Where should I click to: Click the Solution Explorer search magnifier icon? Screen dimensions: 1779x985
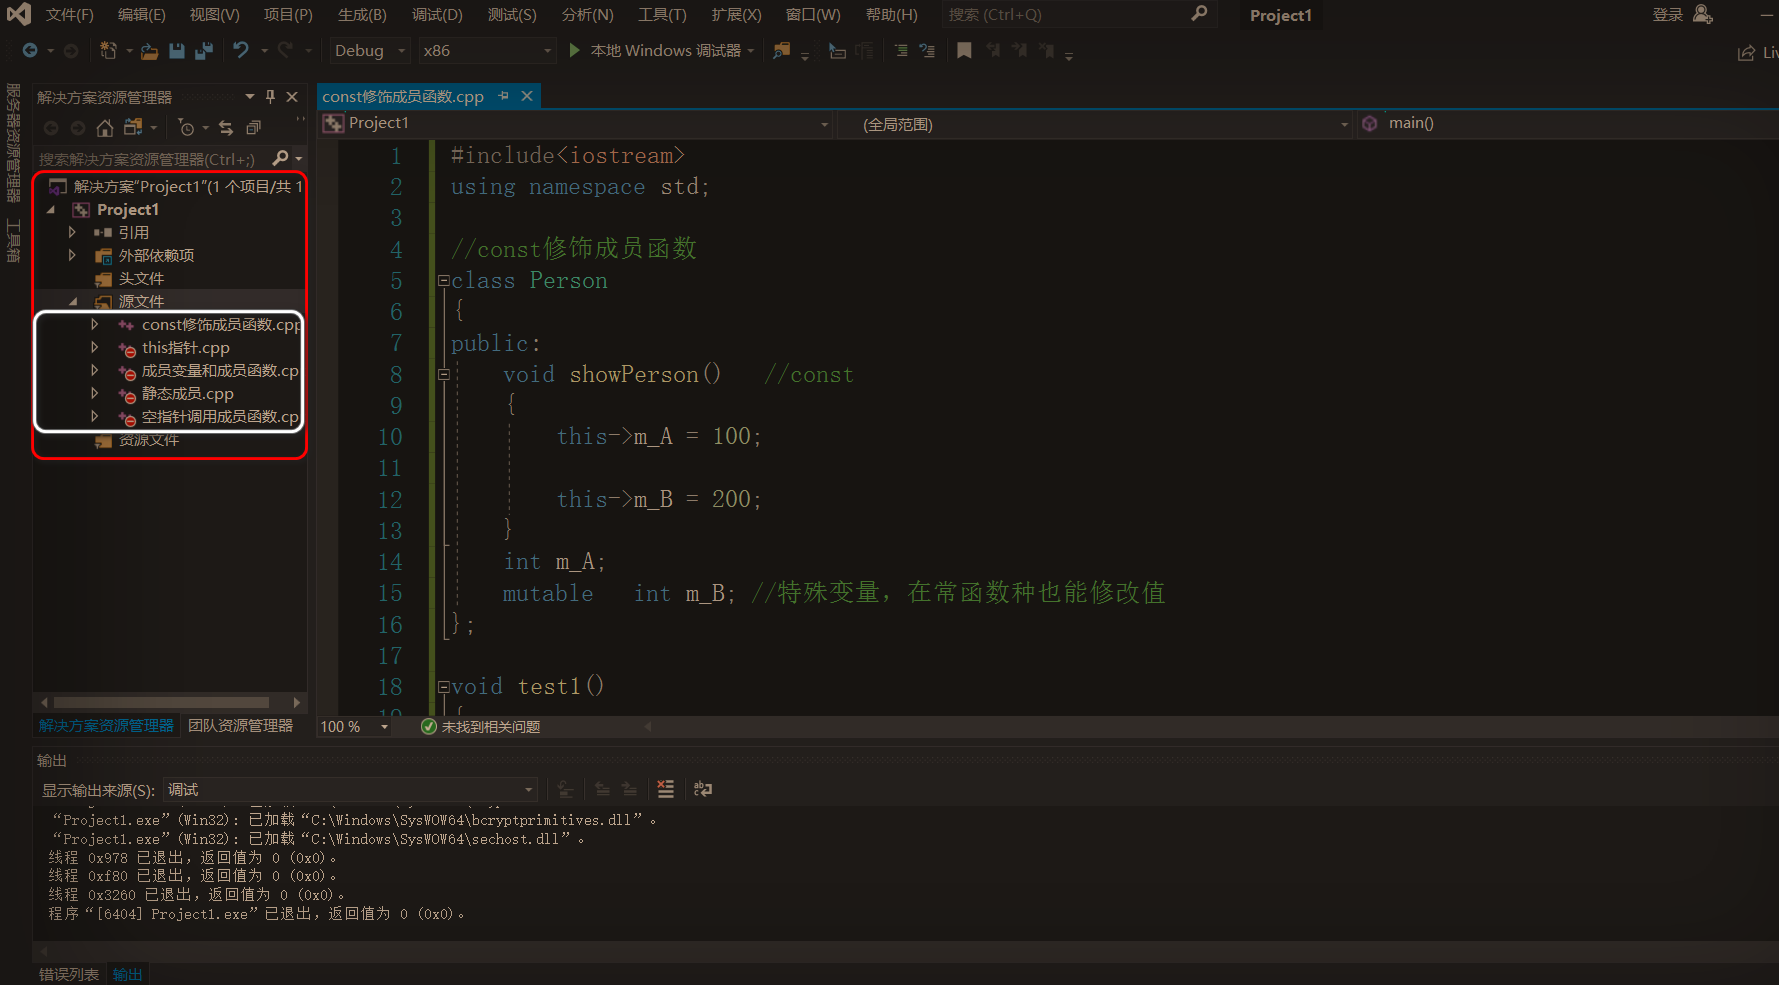point(280,158)
